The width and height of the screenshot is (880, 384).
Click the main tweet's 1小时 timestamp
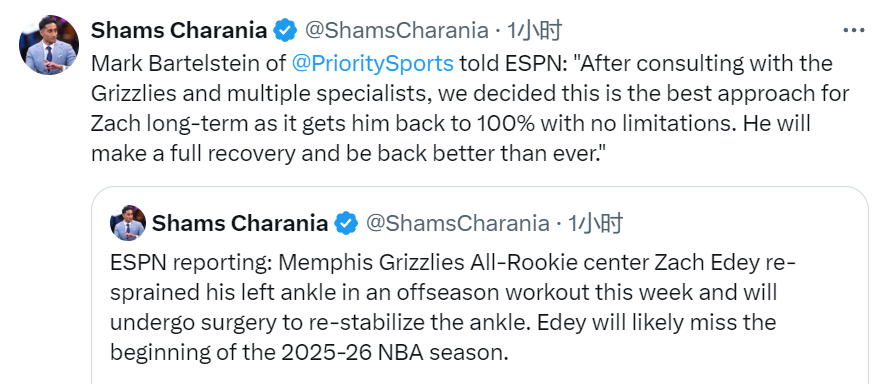[x=534, y=30]
